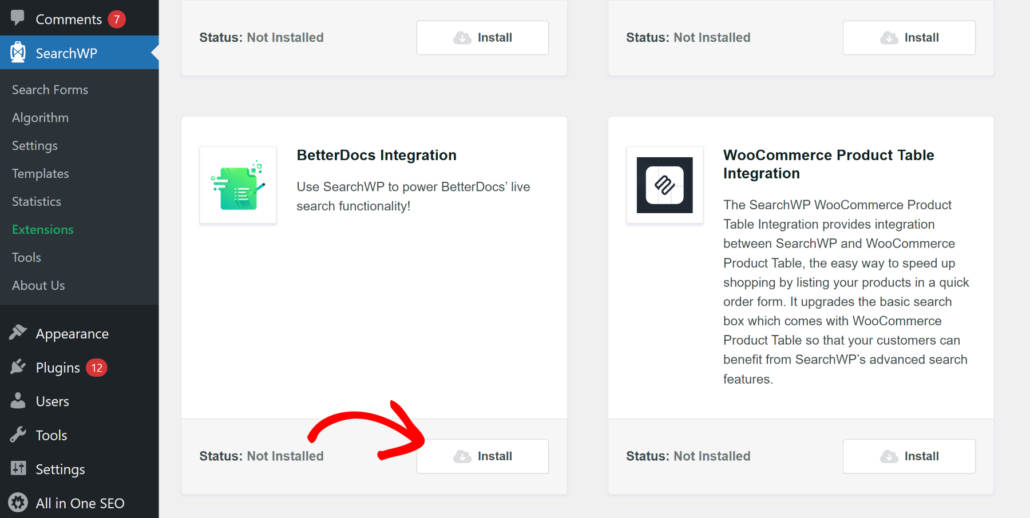This screenshot has height=518, width=1030.
Task: Click BetterDocs status text Not Installed
Action: pyautogui.click(x=285, y=456)
